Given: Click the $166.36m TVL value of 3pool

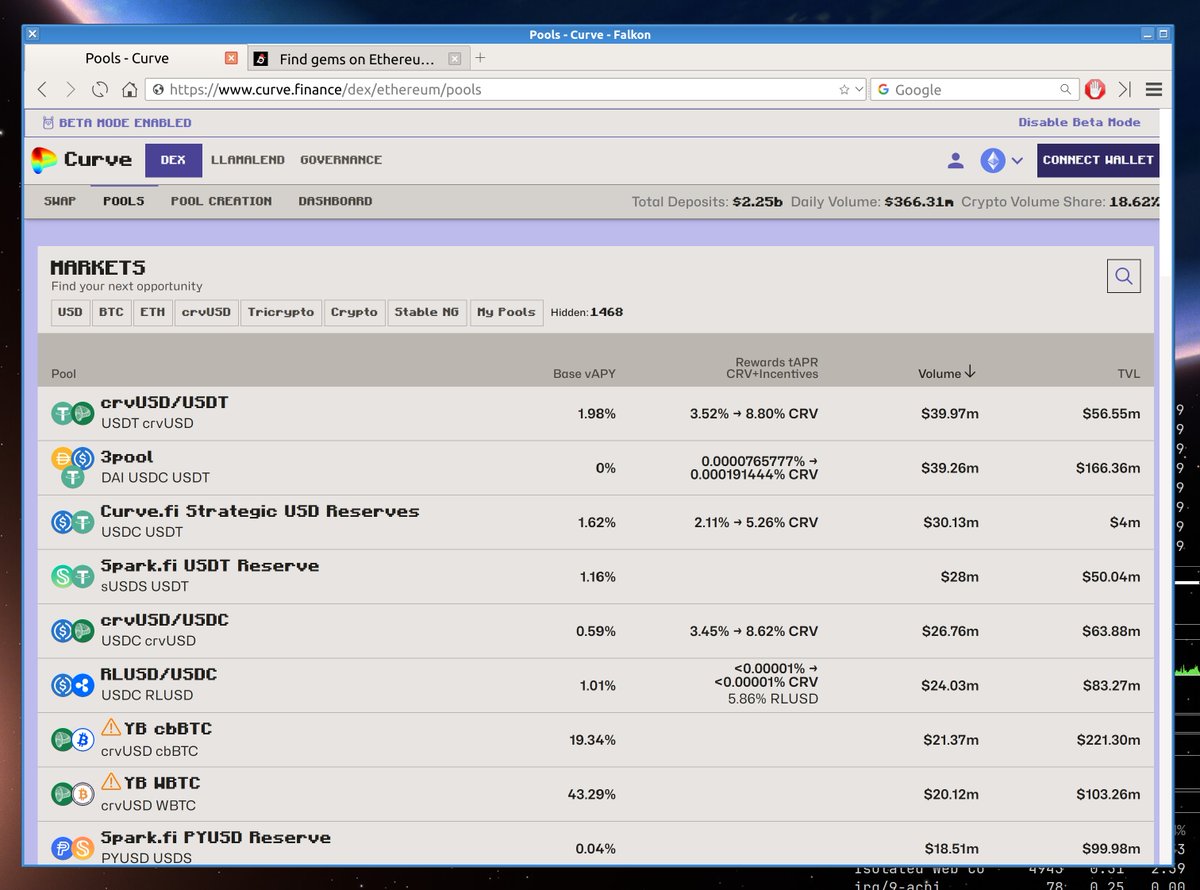Looking at the screenshot, I should [1108, 468].
